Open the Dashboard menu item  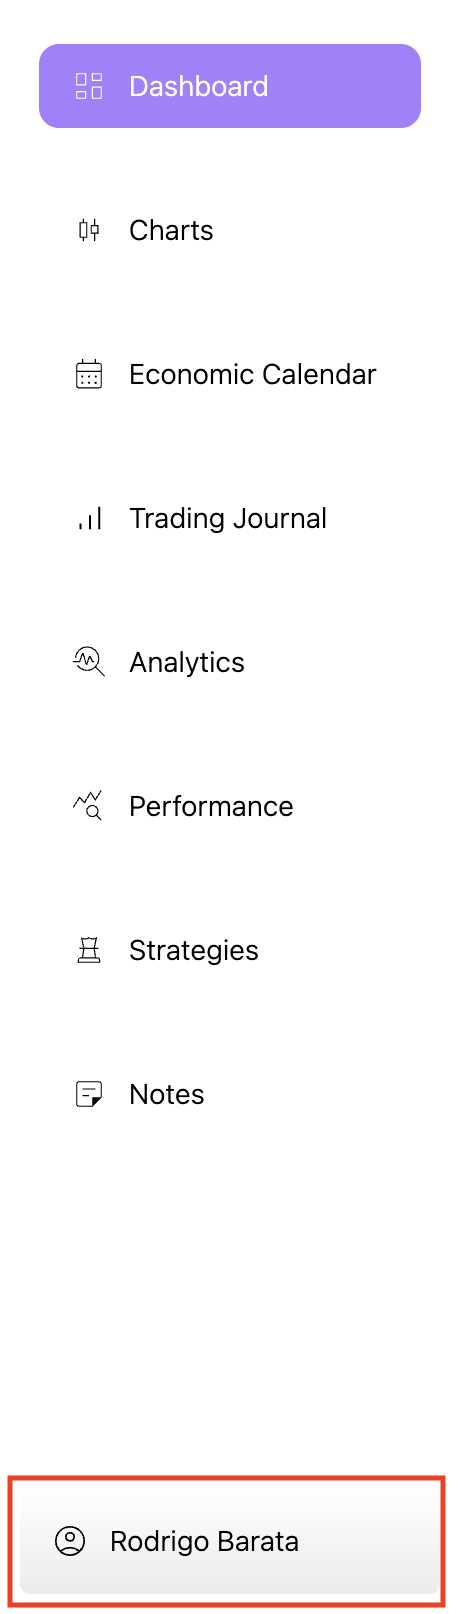tap(230, 86)
